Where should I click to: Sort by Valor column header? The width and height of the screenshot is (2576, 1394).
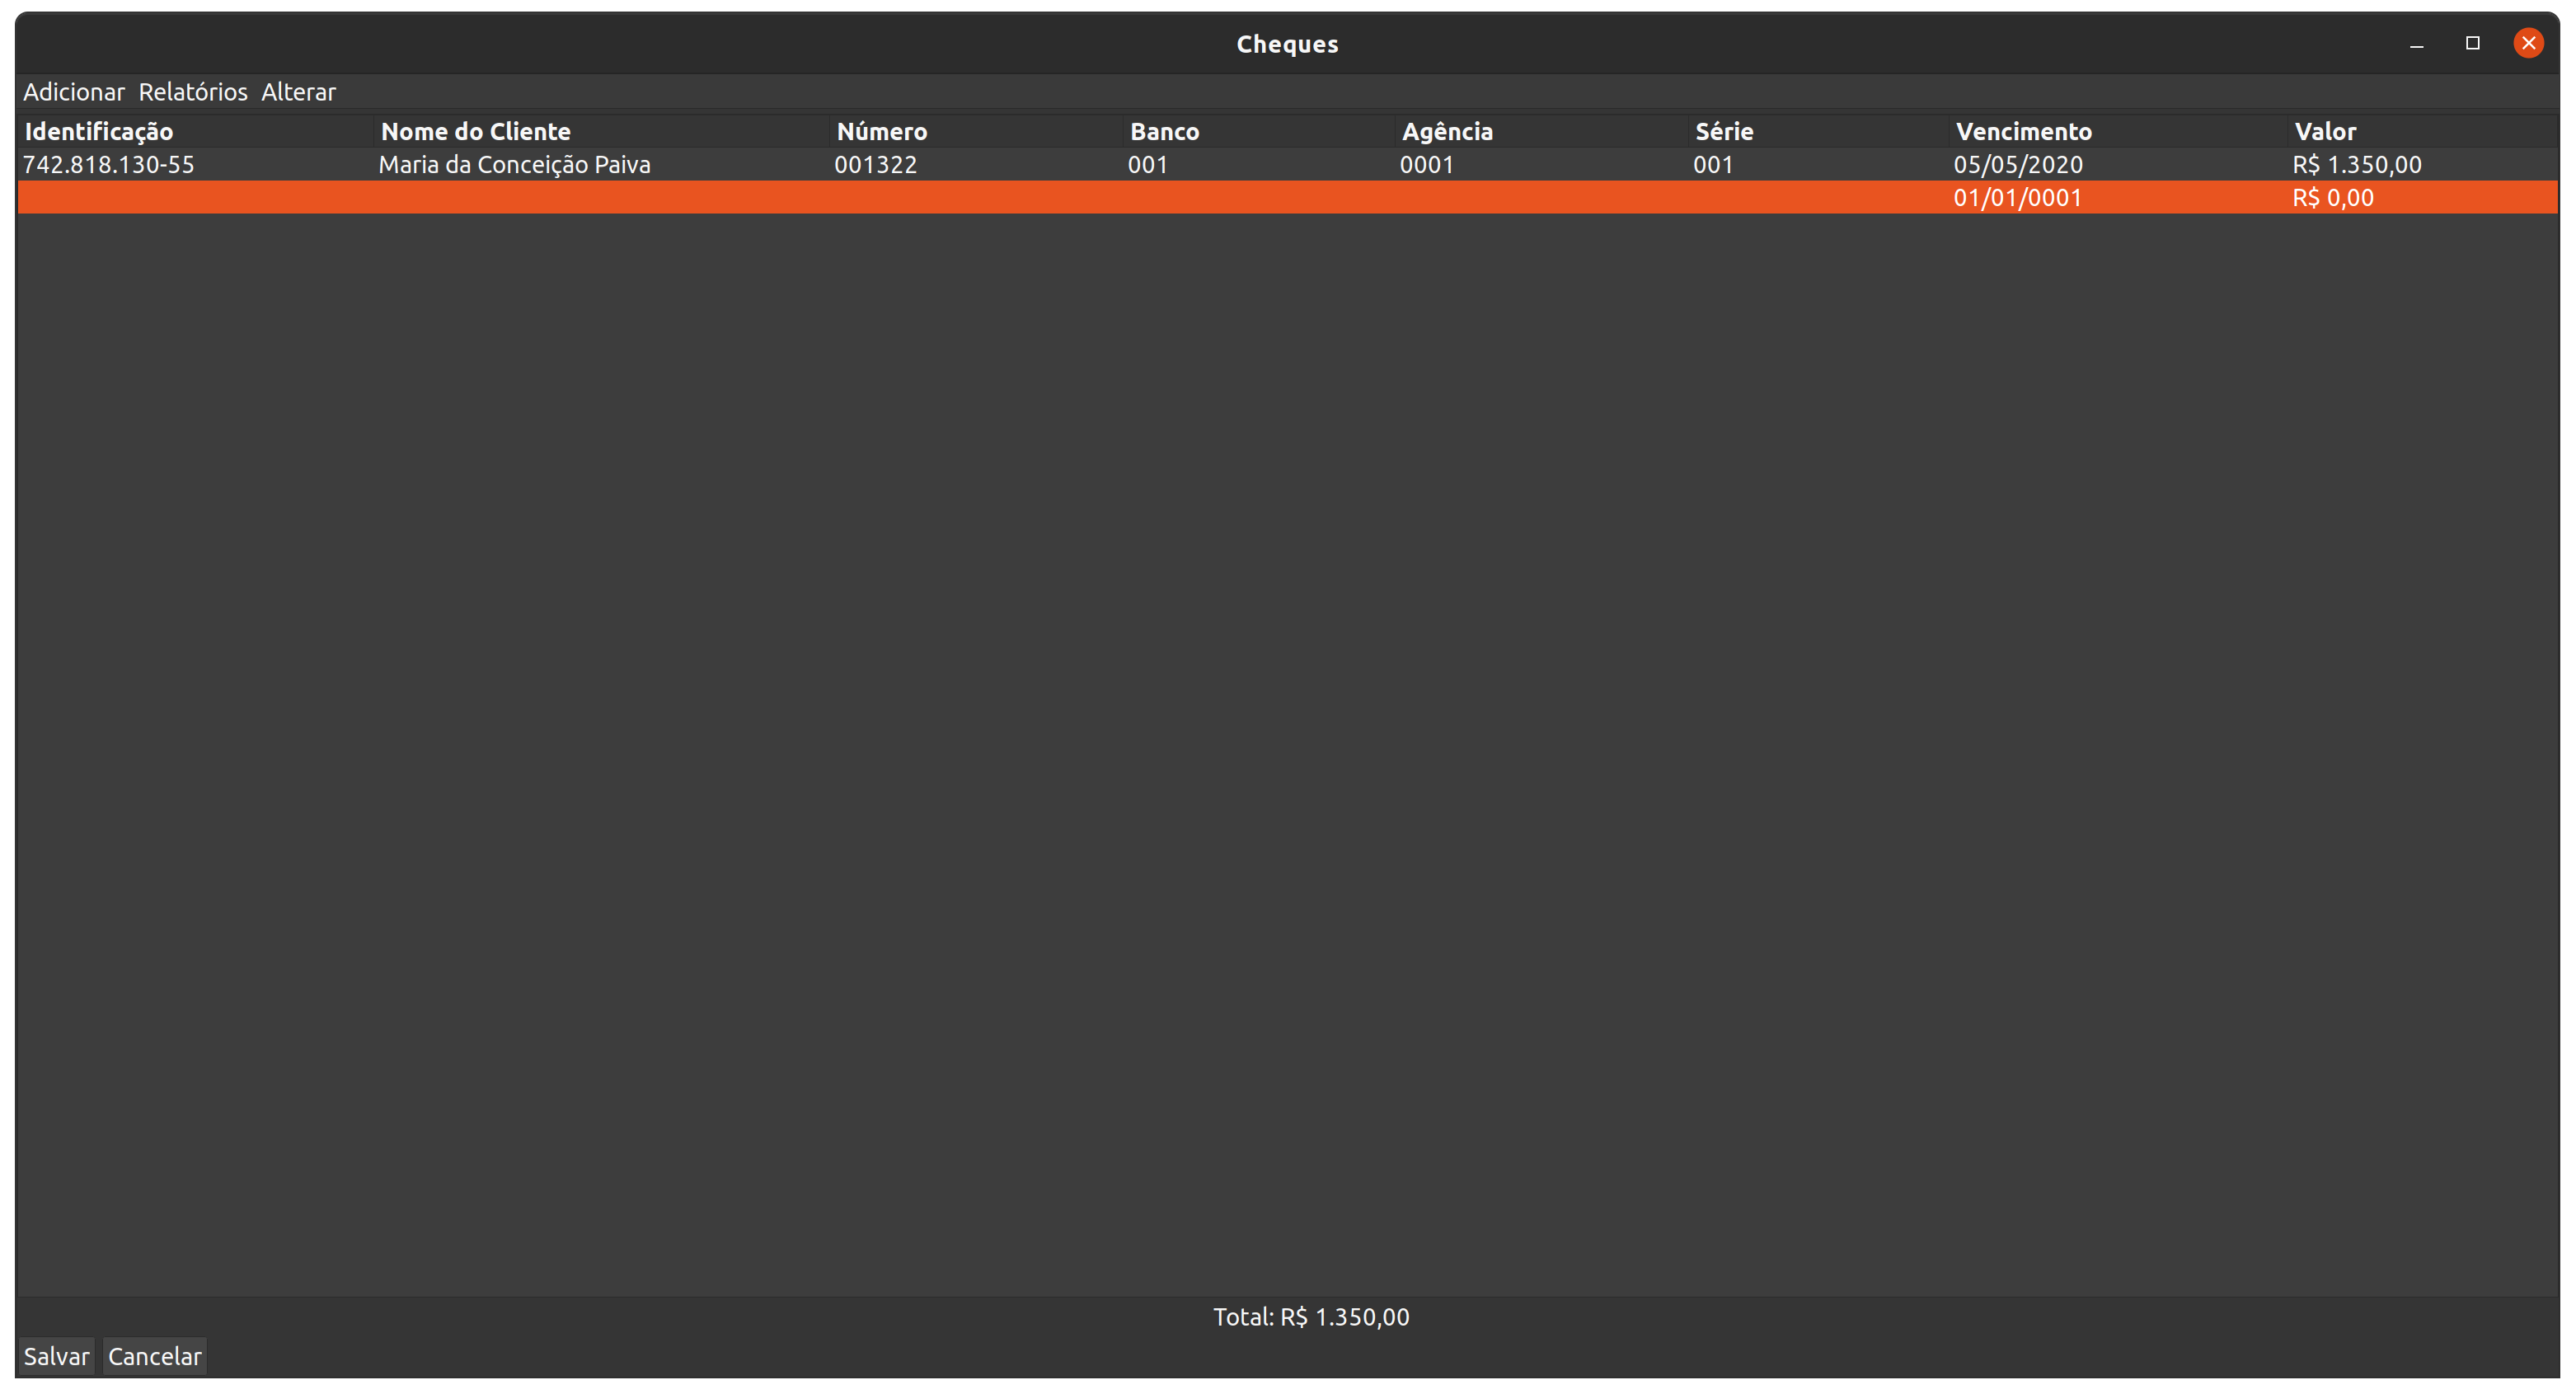[x=2325, y=131]
